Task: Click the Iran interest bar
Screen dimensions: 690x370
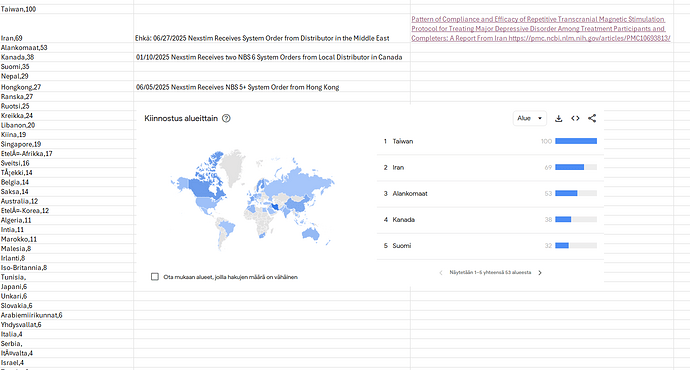Action: pos(576,167)
